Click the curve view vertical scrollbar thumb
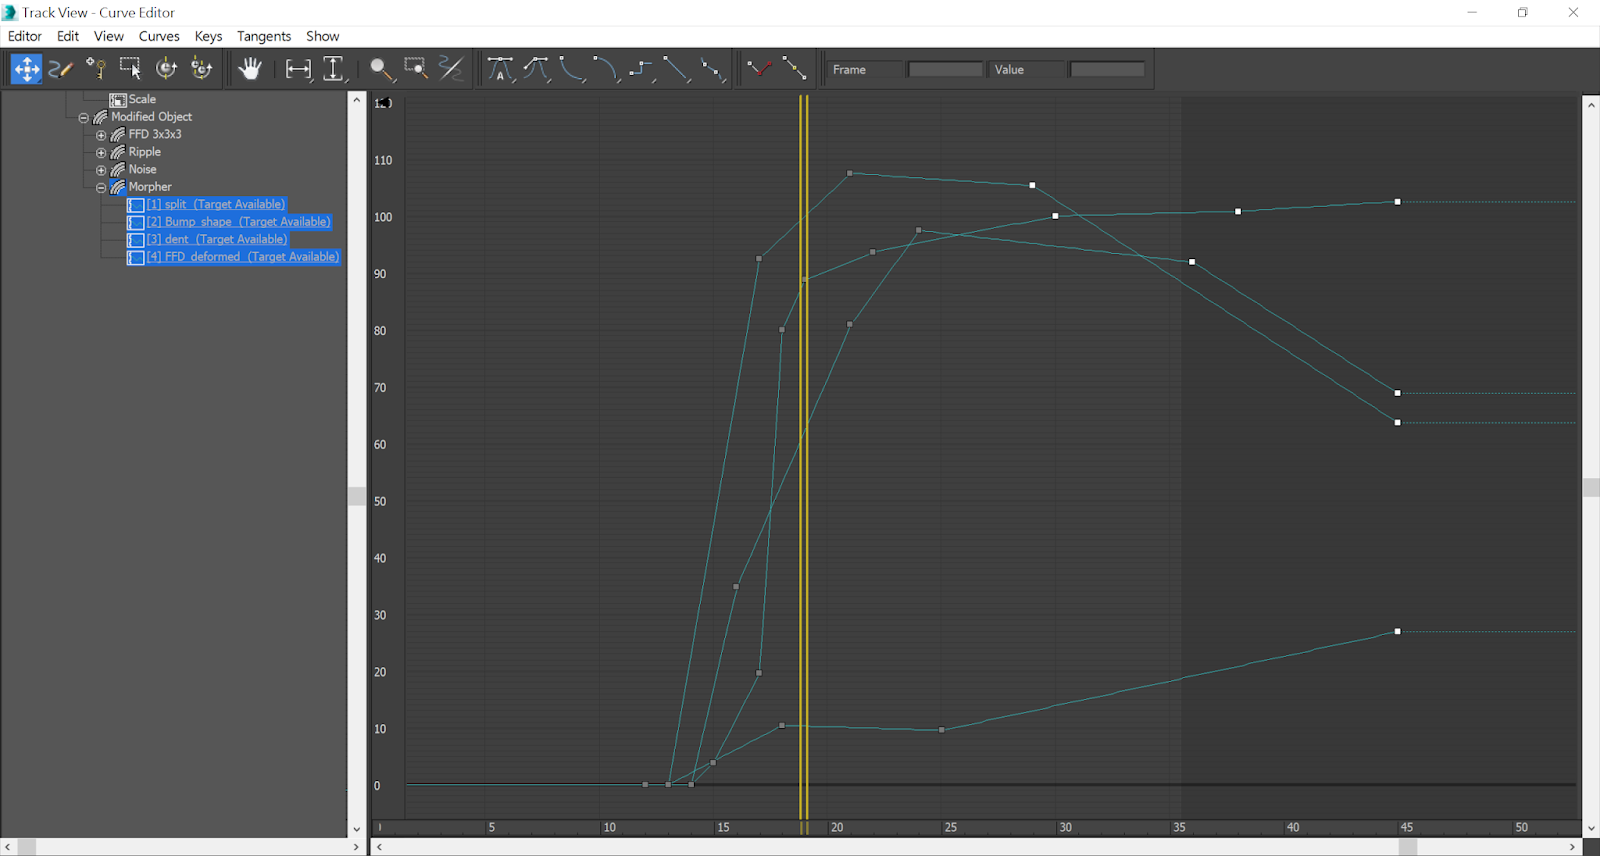The image size is (1600, 856). [1591, 487]
